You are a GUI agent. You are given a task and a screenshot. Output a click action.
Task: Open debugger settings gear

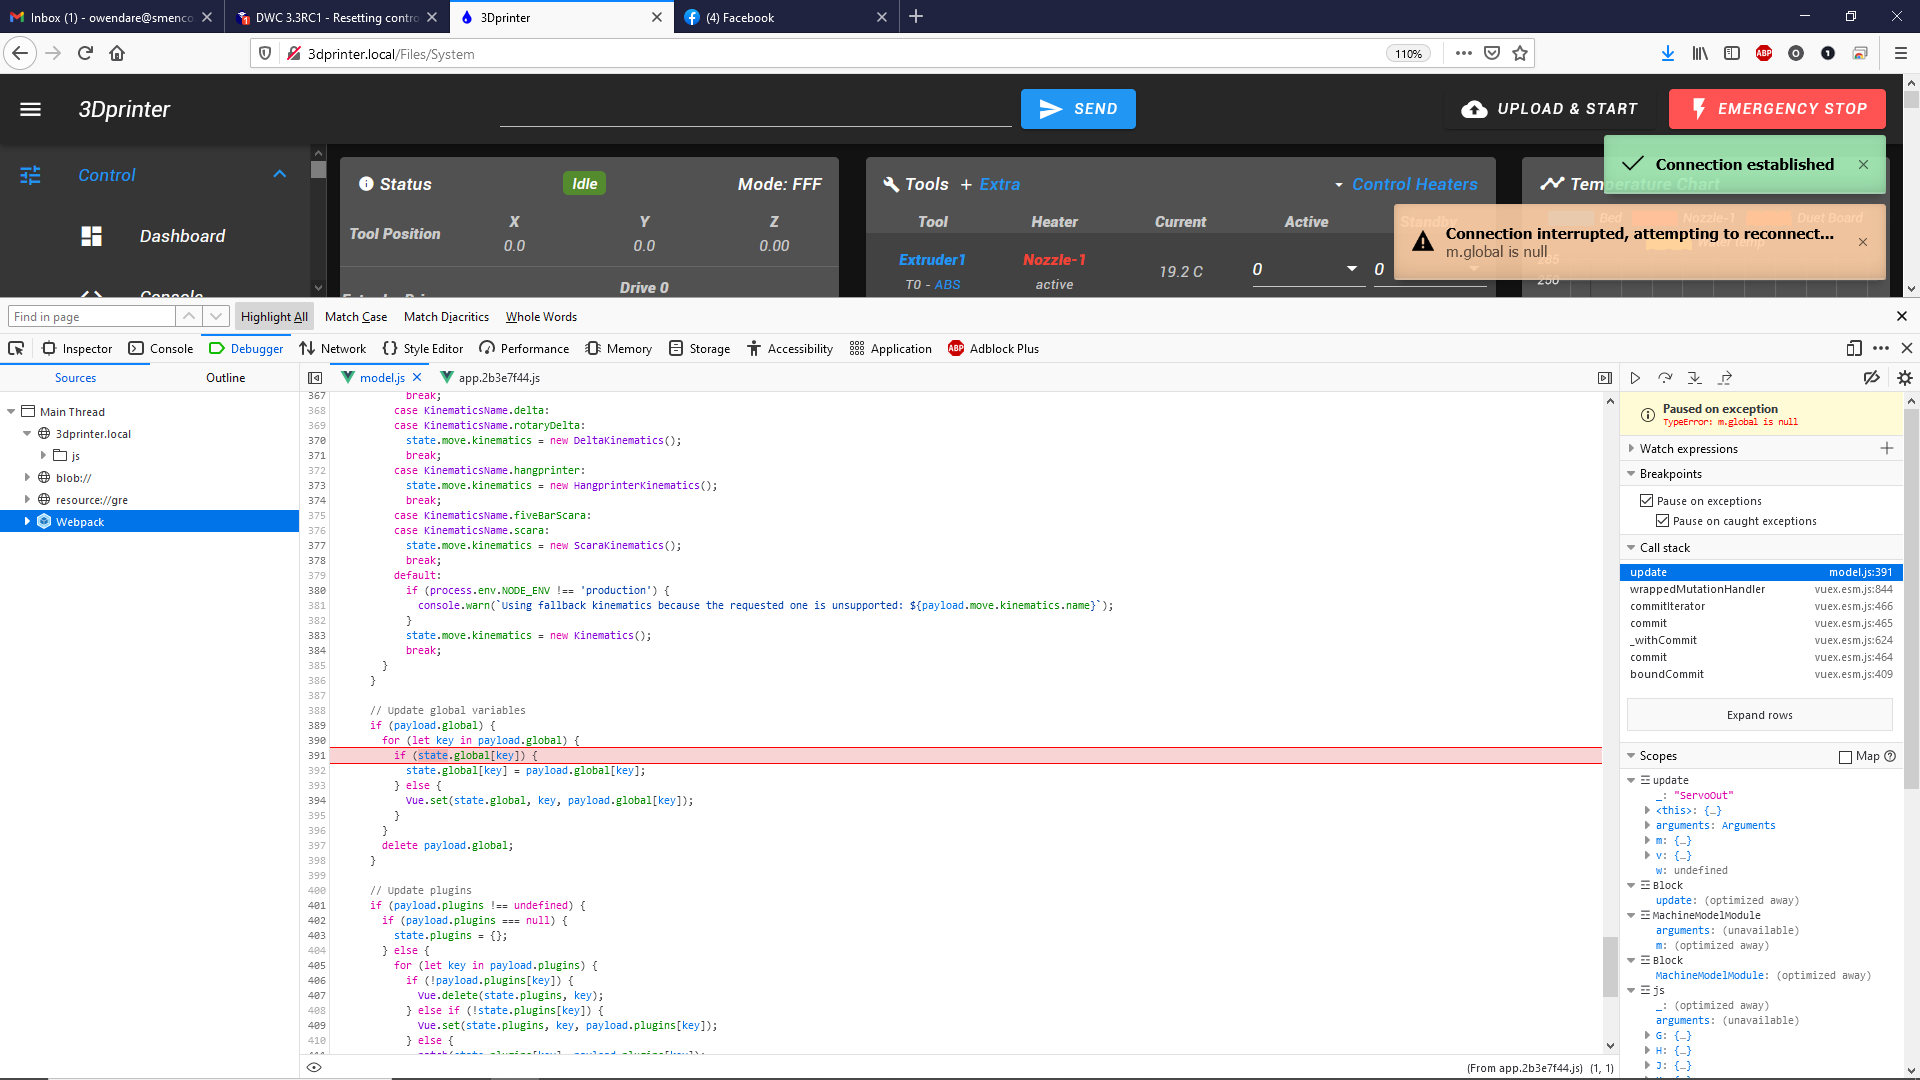1904,378
